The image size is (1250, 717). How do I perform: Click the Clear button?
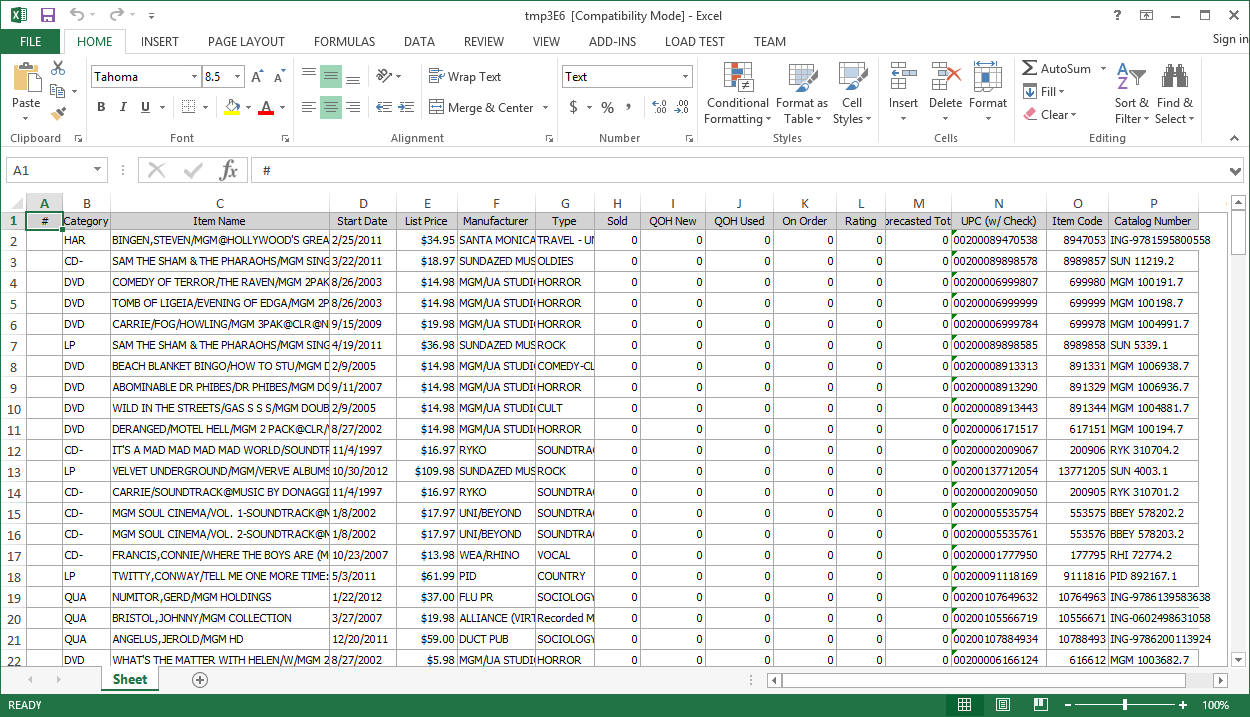pyautogui.click(x=1049, y=115)
